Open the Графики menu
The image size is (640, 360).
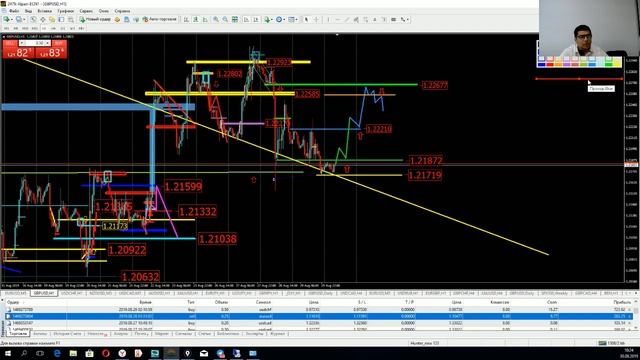click(65, 11)
